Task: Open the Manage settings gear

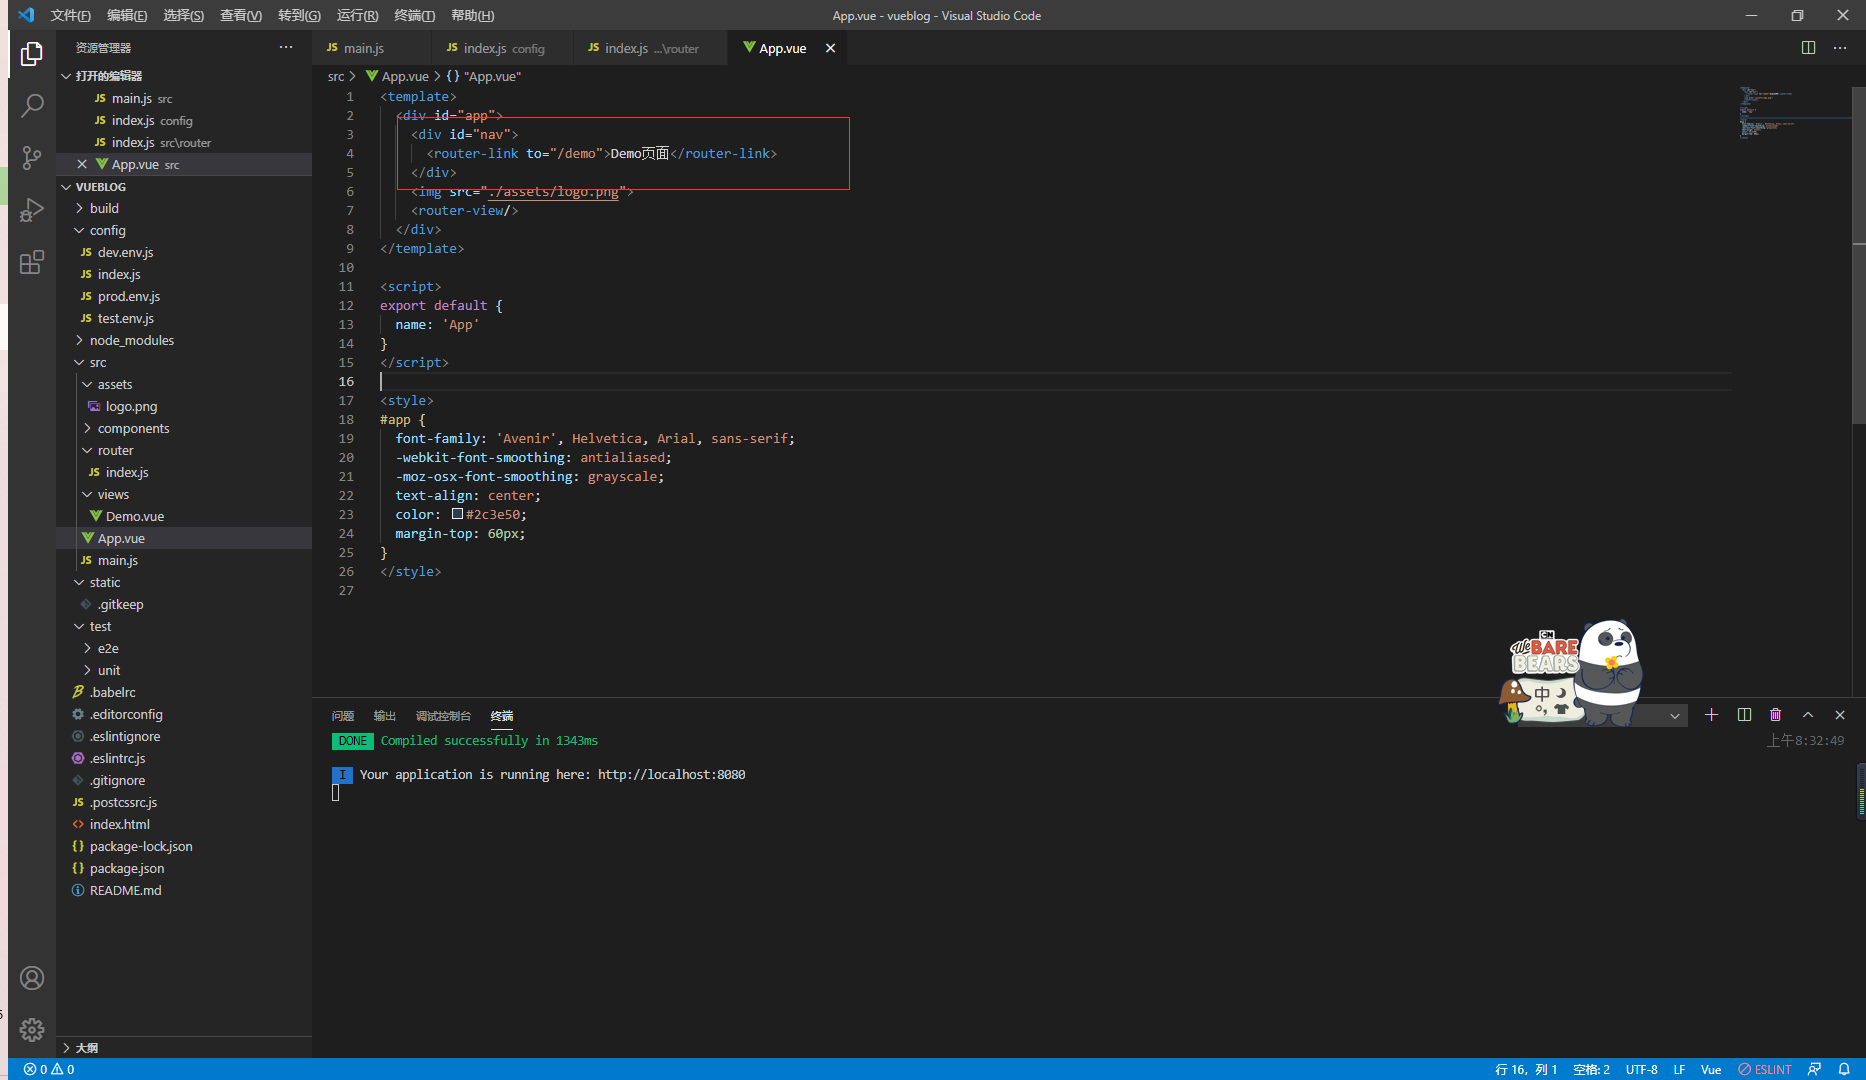Action: click(x=32, y=1030)
